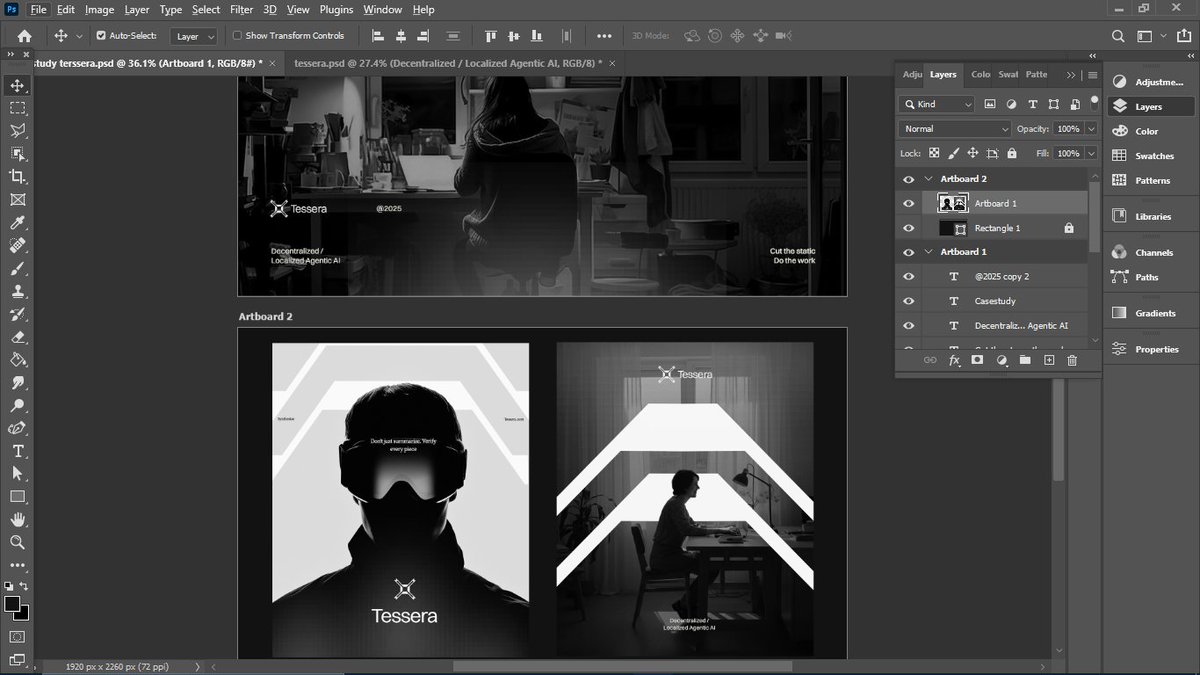
Task: Hide the Rectangle 1 layer
Action: click(908, 228)
